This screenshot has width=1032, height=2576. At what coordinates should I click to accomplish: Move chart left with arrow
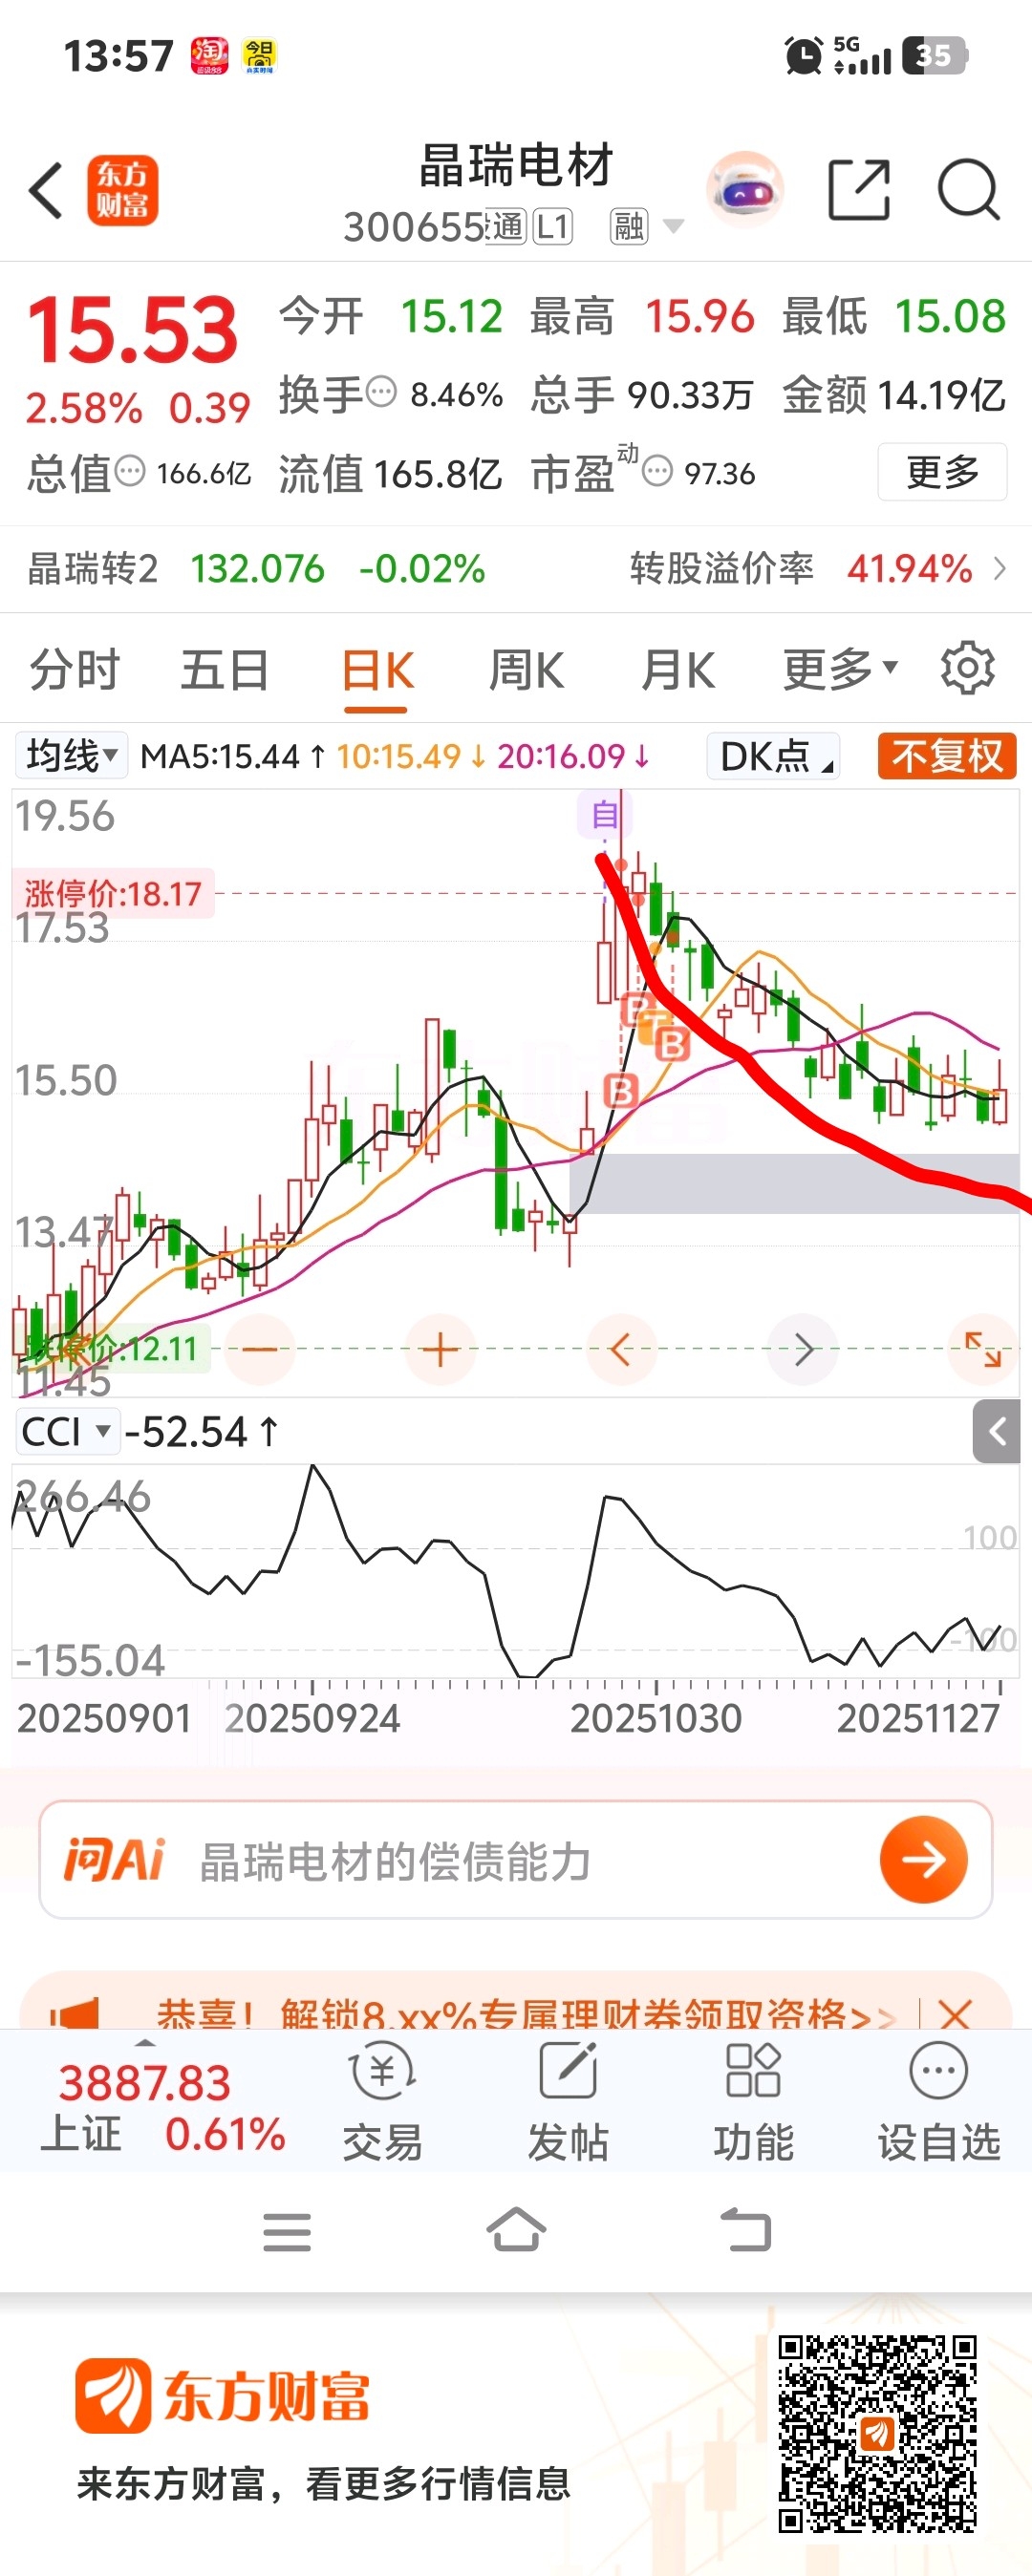point(621,1349)
